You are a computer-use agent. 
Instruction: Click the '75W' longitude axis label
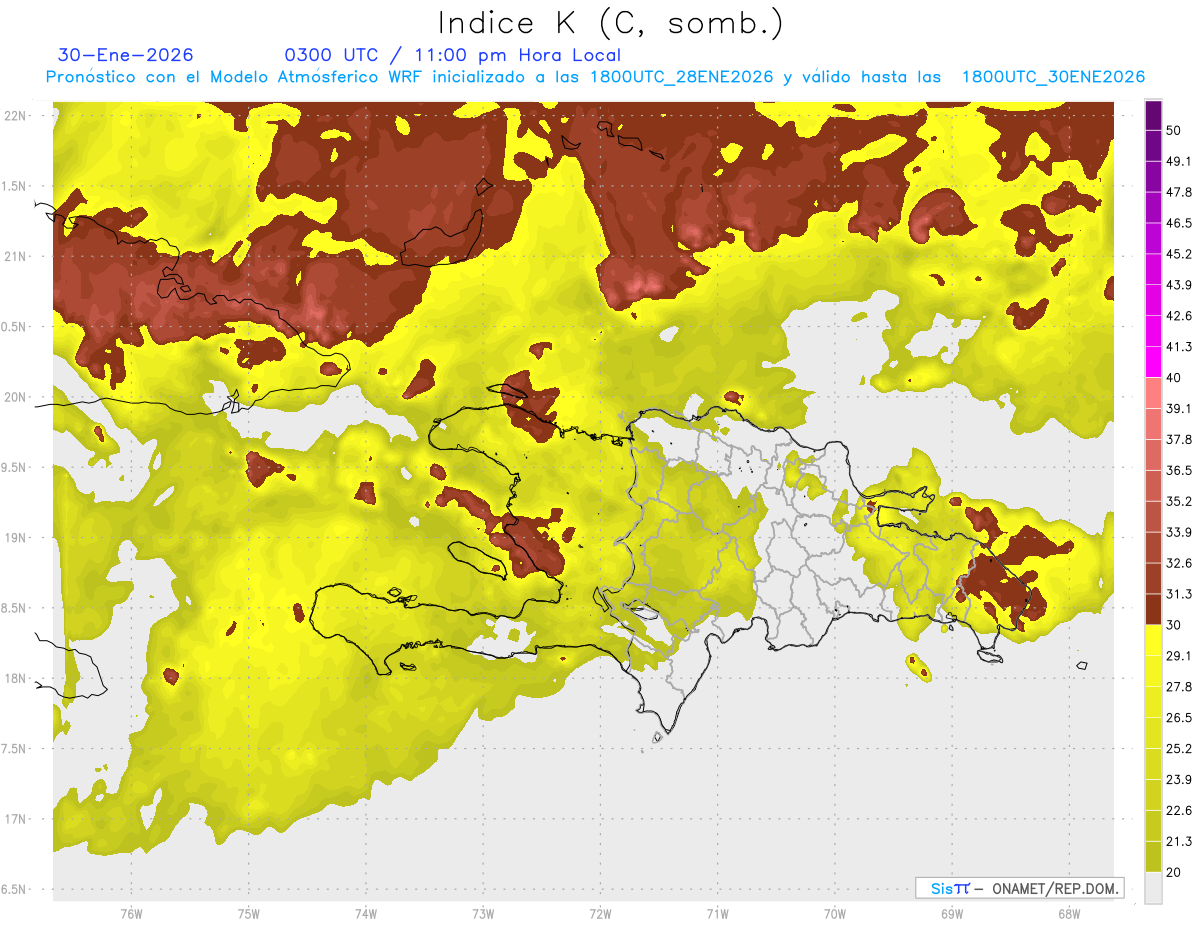click(x=249, y=914)
